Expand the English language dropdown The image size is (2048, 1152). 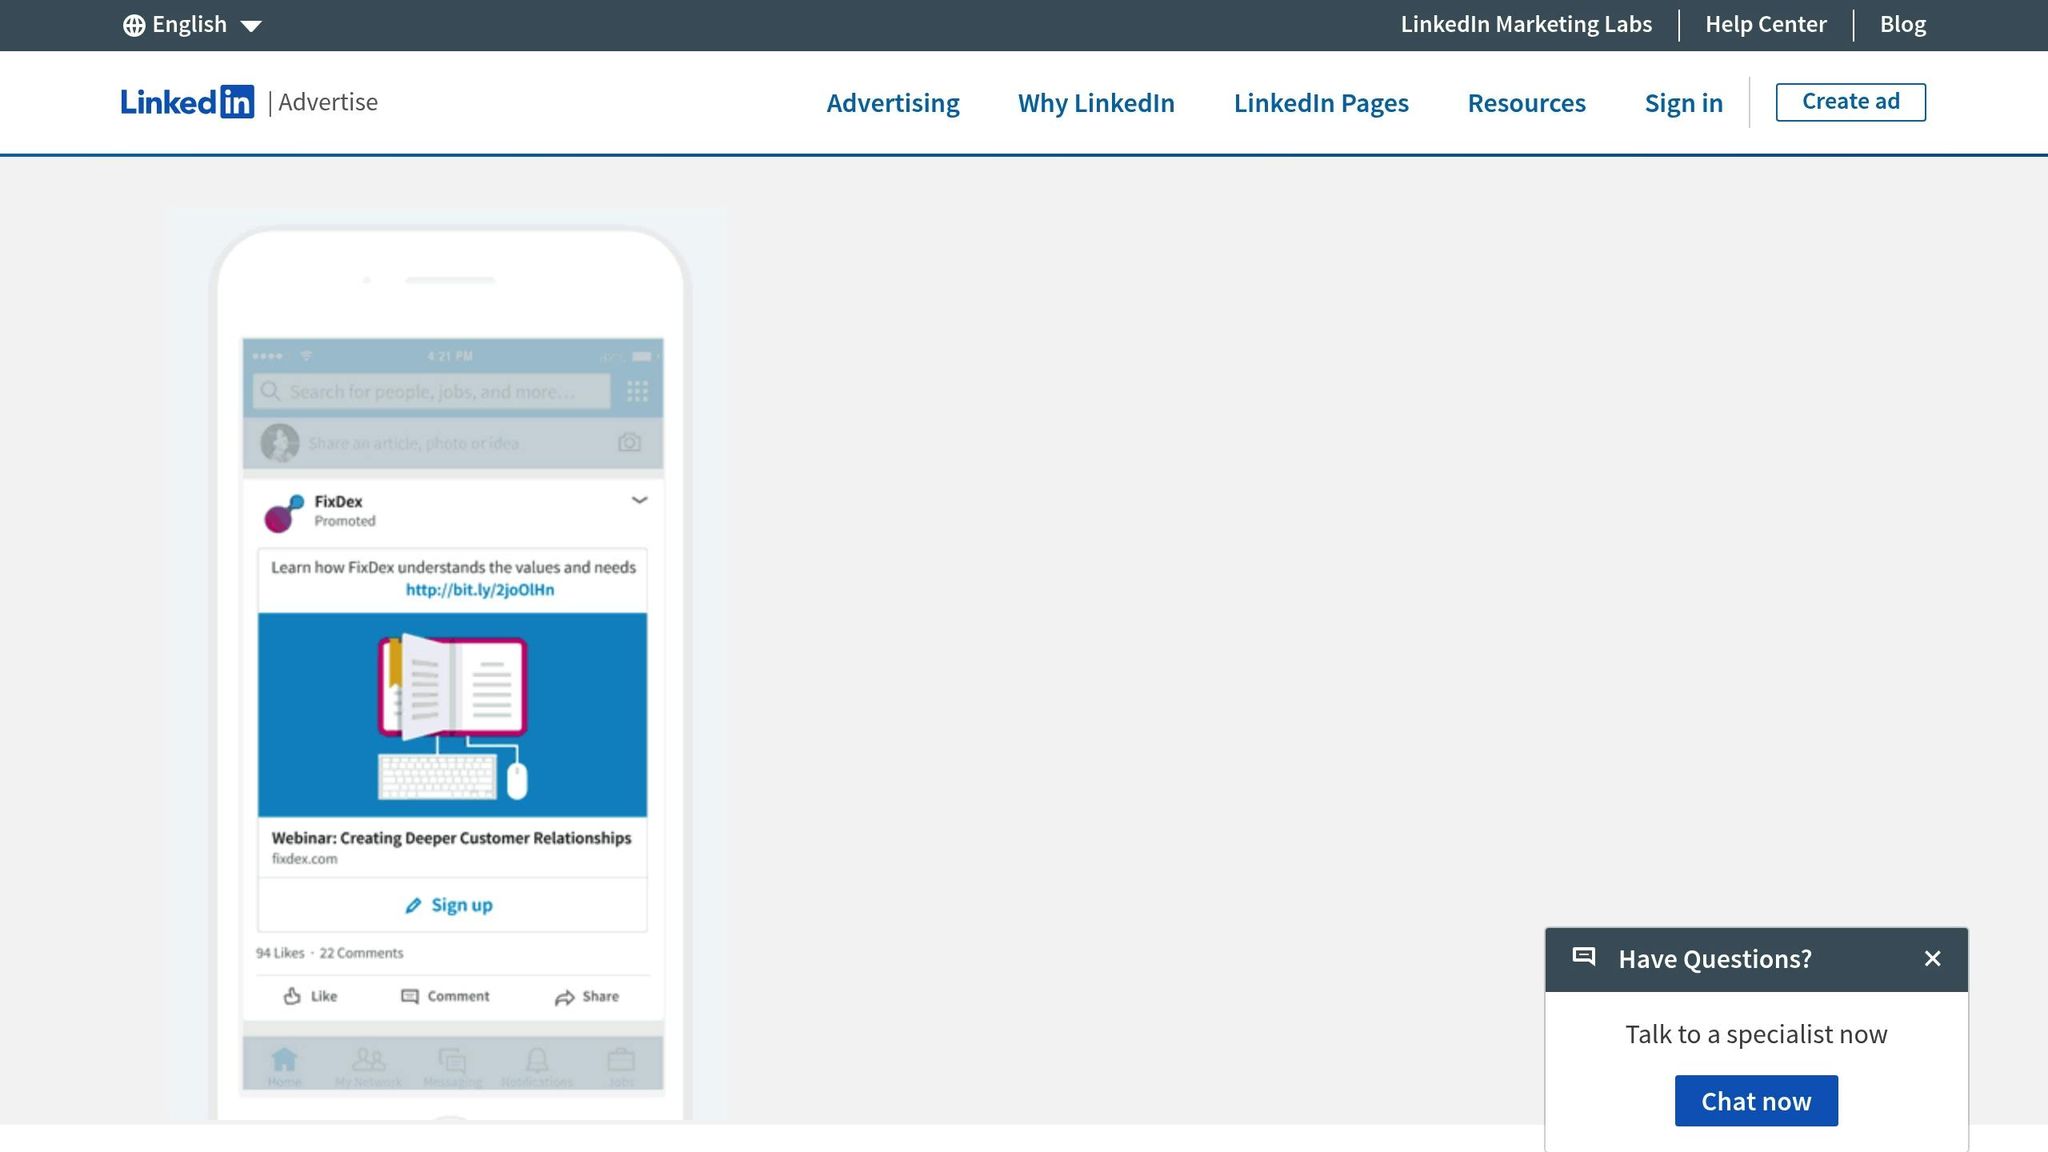pos(192,24)
